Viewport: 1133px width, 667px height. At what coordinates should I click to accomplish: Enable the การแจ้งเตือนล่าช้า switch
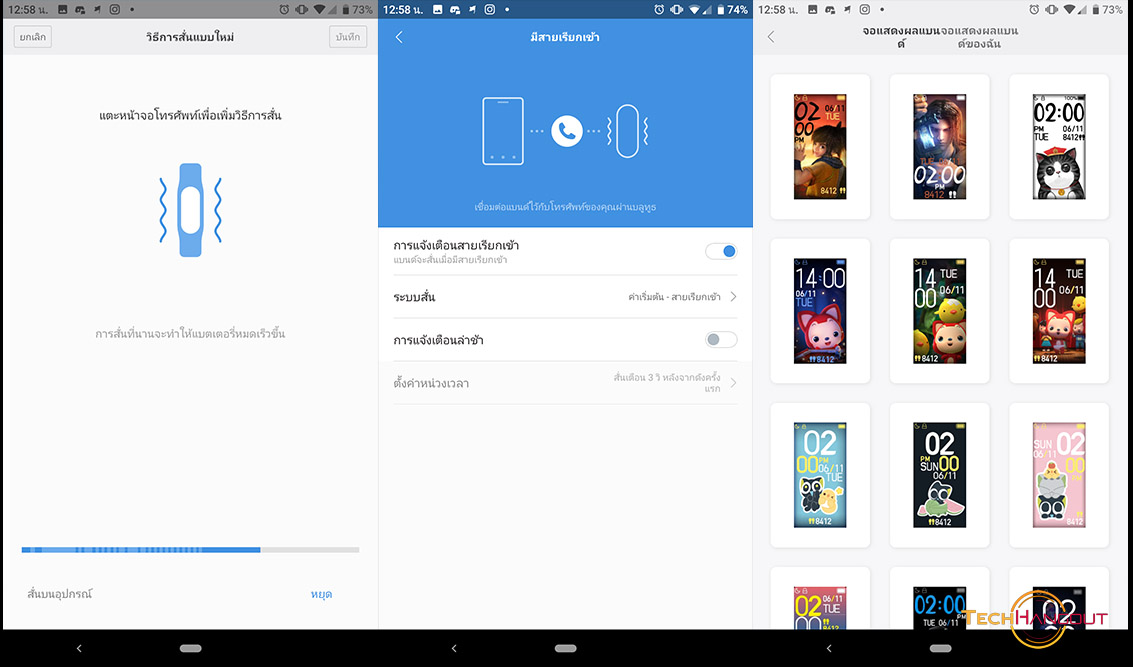[721, 340]
